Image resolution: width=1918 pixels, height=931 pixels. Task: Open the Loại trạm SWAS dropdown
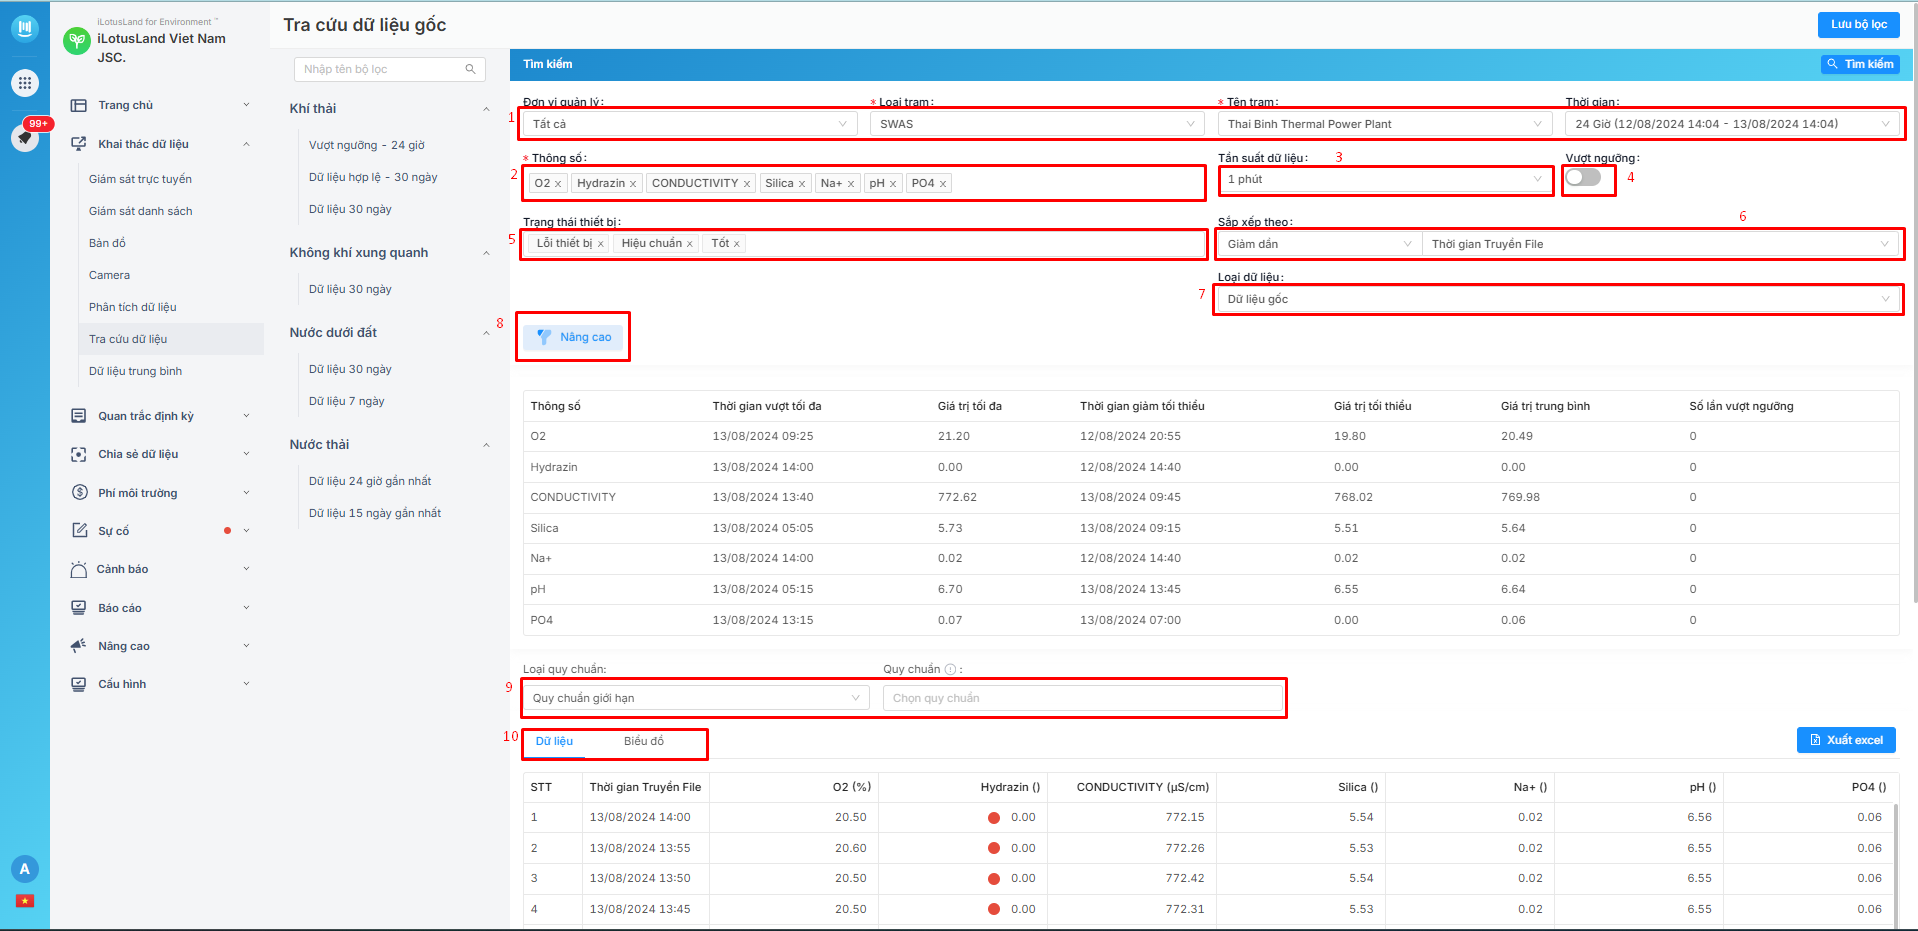1038,124
